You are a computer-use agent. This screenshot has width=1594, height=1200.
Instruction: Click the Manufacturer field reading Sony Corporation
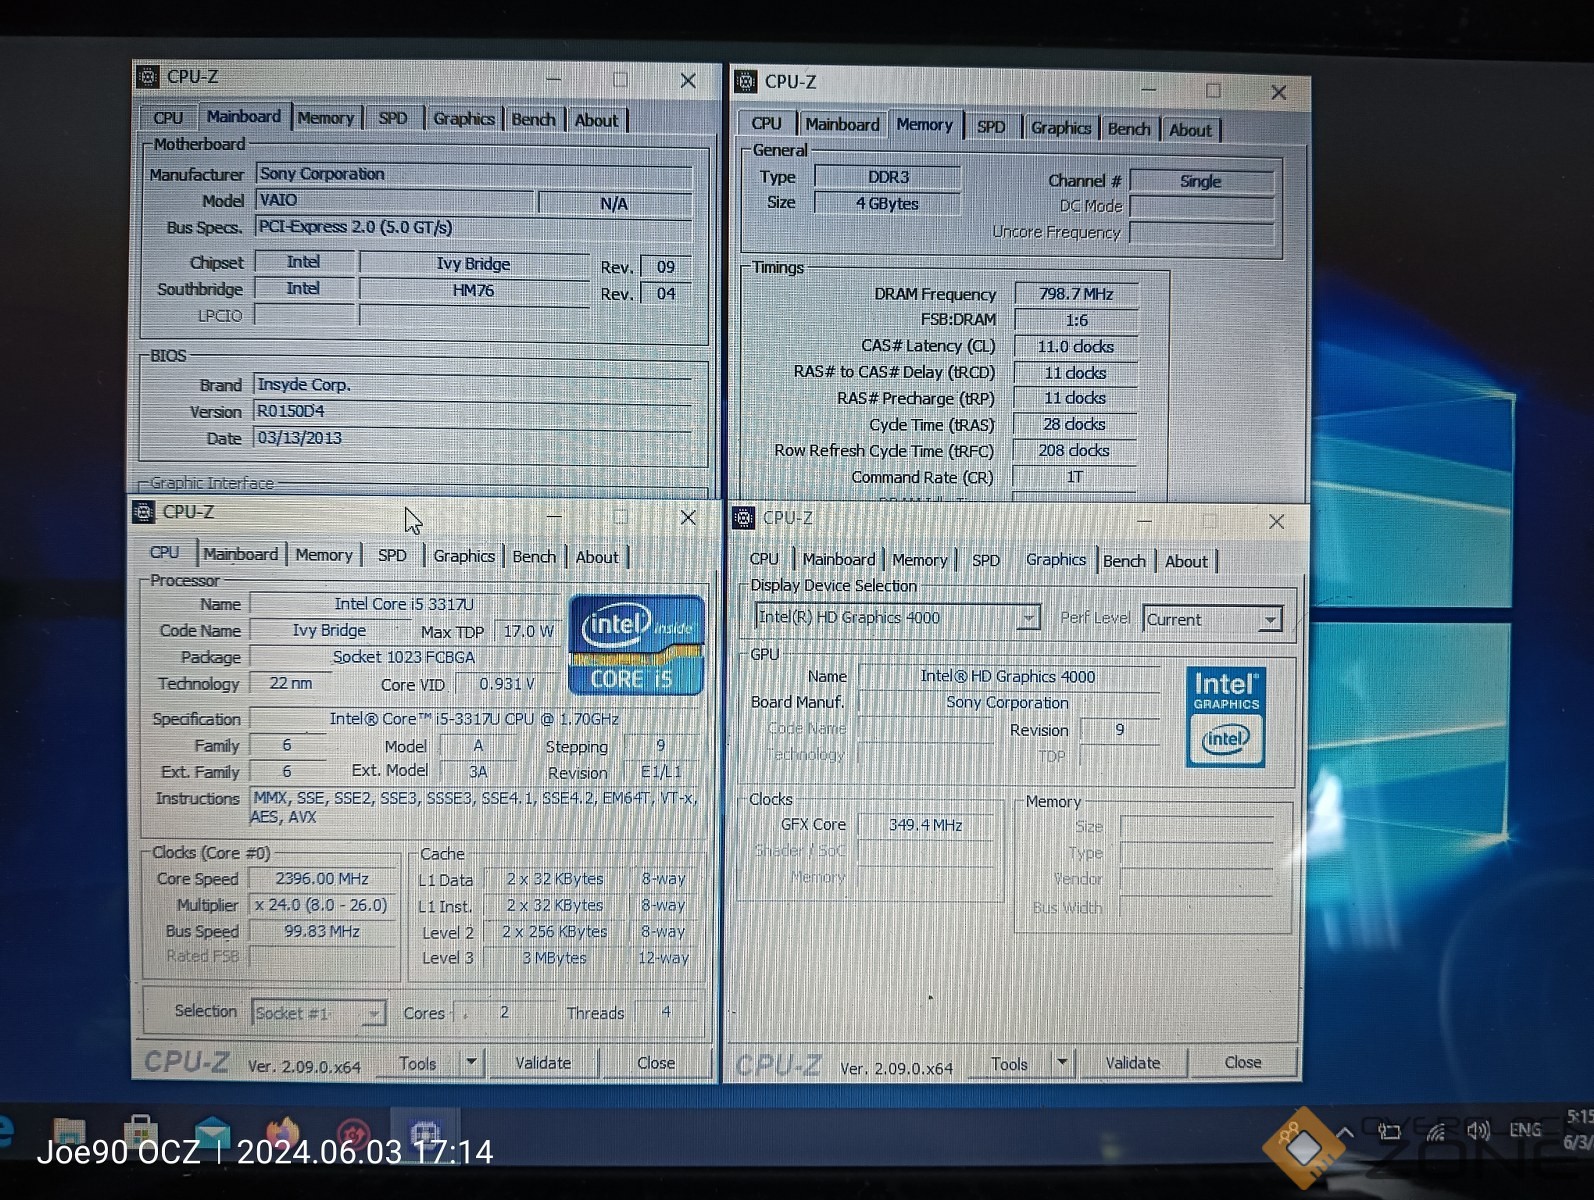tap(474, 174)
